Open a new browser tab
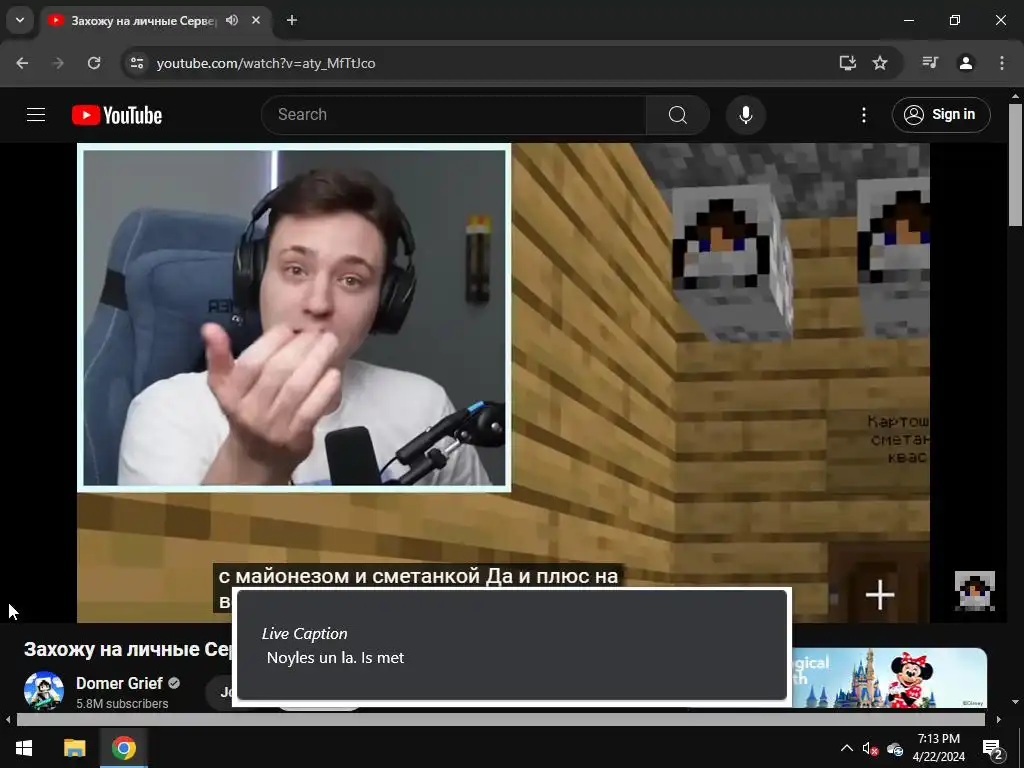The height and width of the screenshot is (768, 1024). point(292,20)
